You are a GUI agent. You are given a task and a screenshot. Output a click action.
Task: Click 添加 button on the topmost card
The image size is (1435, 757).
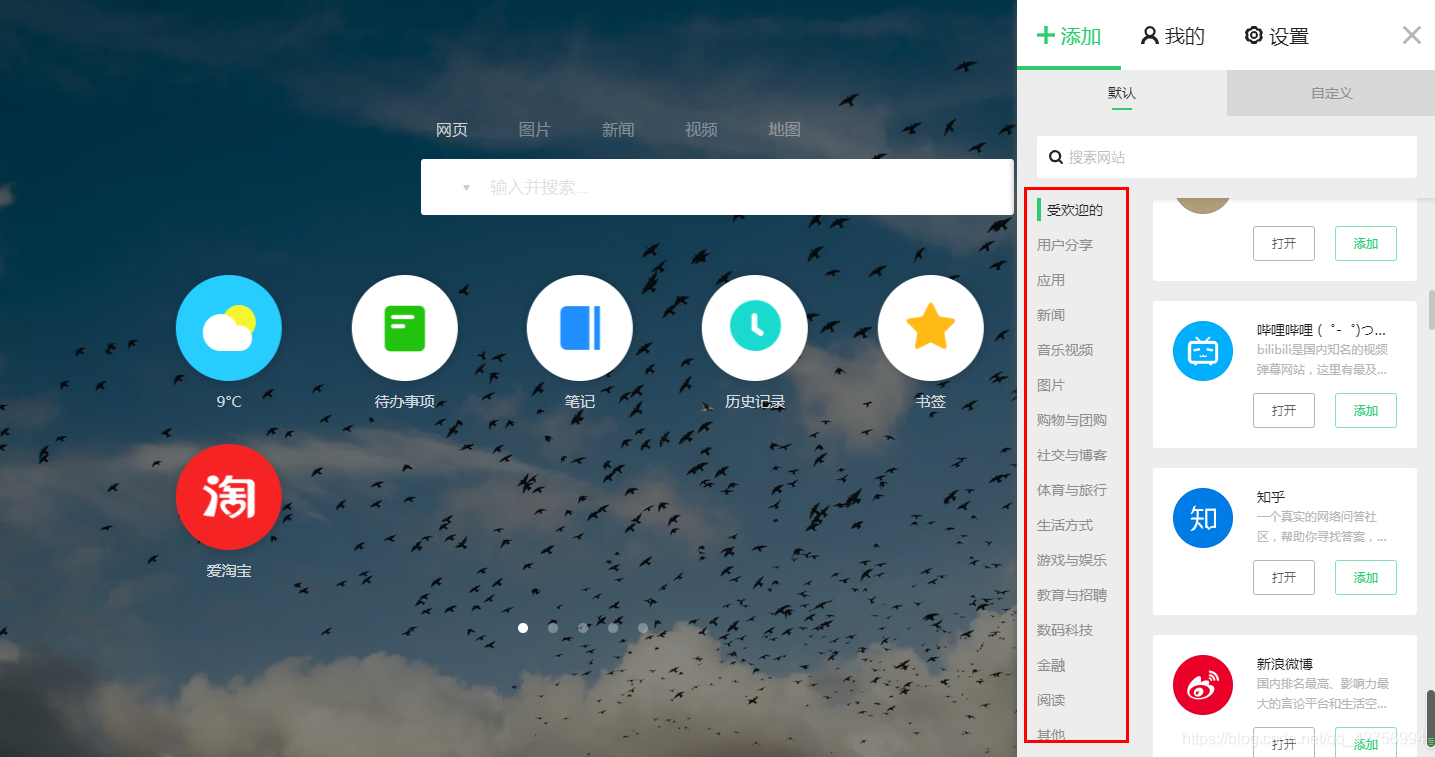(1366, 244)
